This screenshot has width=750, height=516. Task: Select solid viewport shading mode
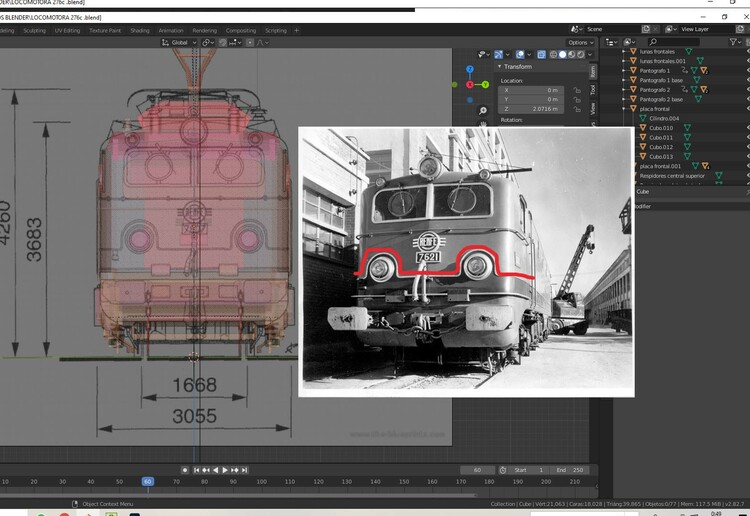coord(562,55)
